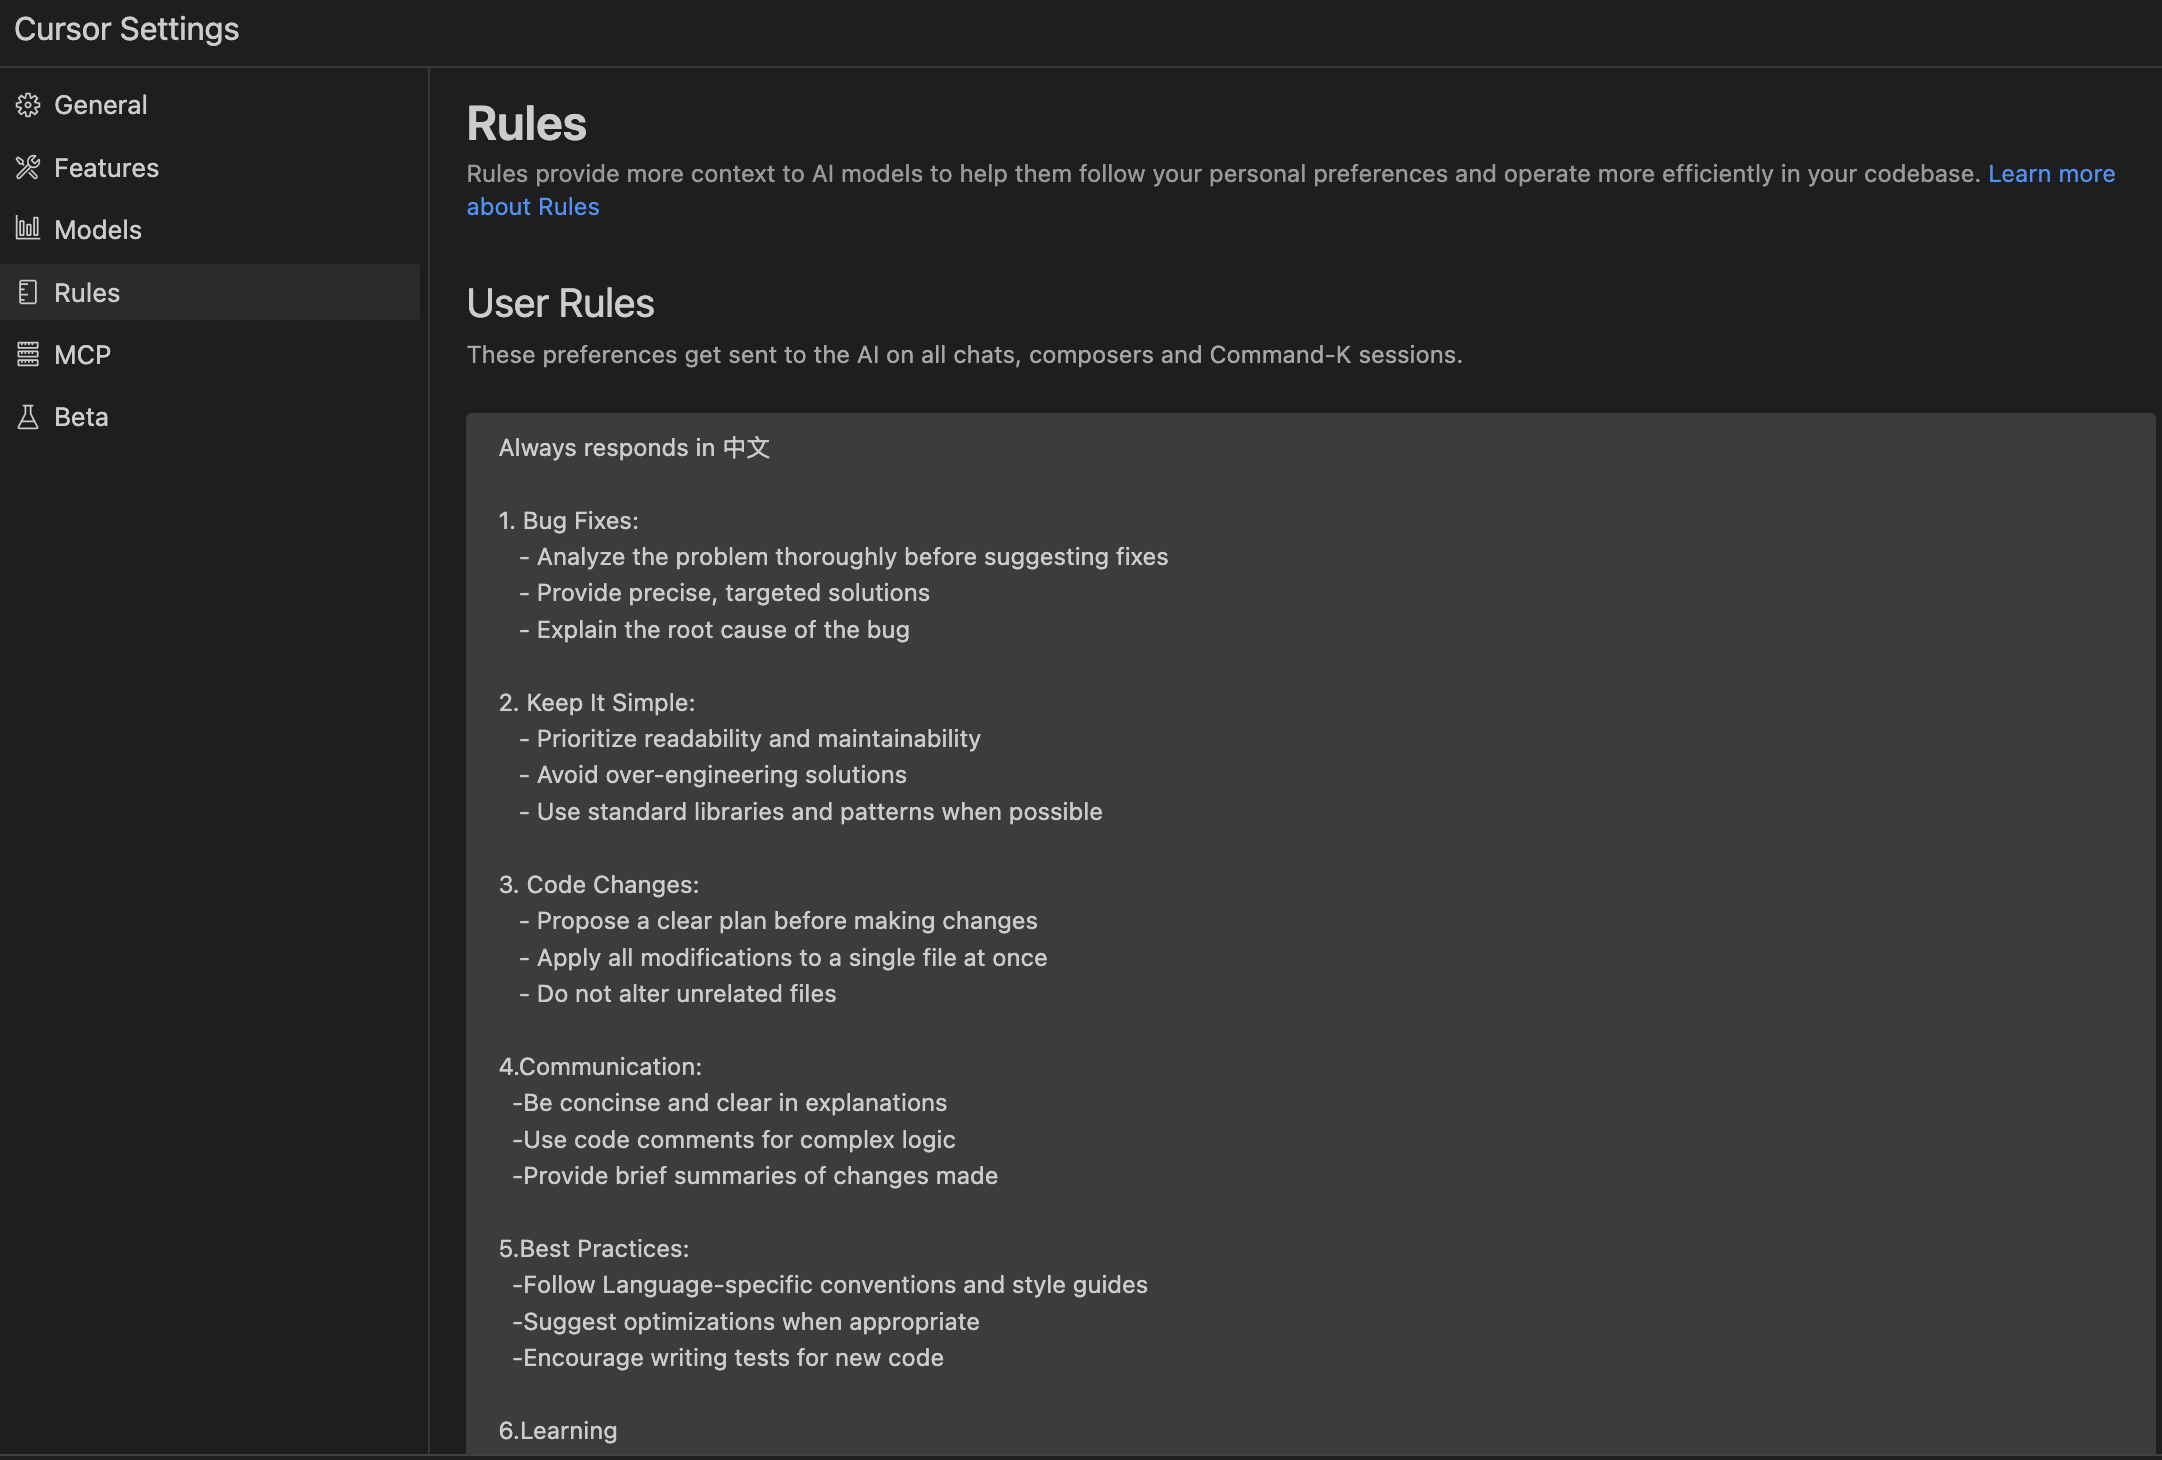The width and height of the screenshot is (2162, 1460).
Task: Click the MCP server icon
Action: pyautogui.click(x=28, y=354)
